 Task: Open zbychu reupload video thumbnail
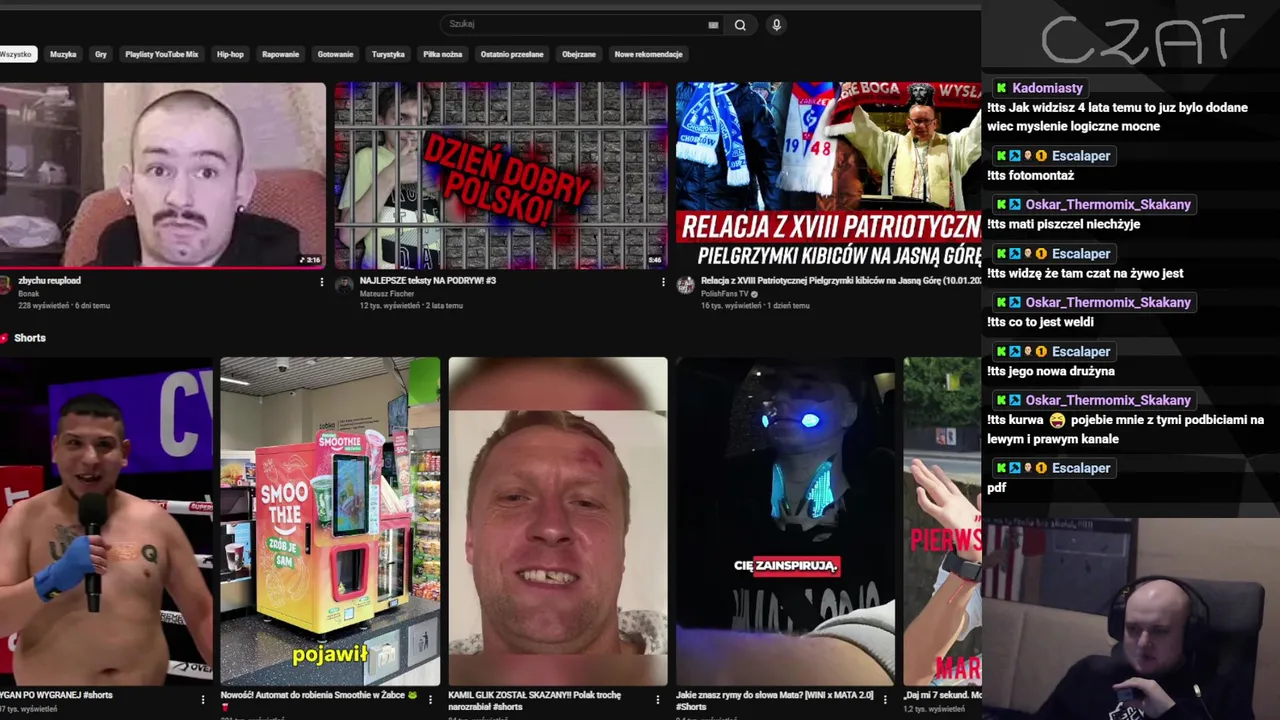coord(162,176)
